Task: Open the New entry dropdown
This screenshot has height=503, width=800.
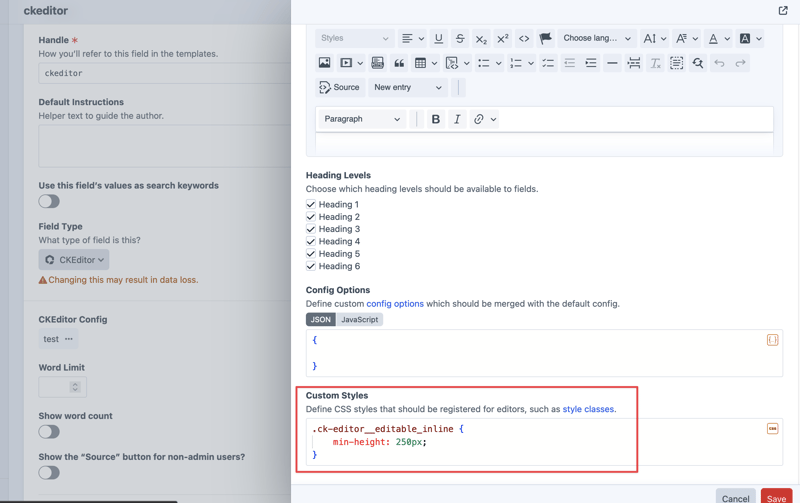Action: pos(407,88)
